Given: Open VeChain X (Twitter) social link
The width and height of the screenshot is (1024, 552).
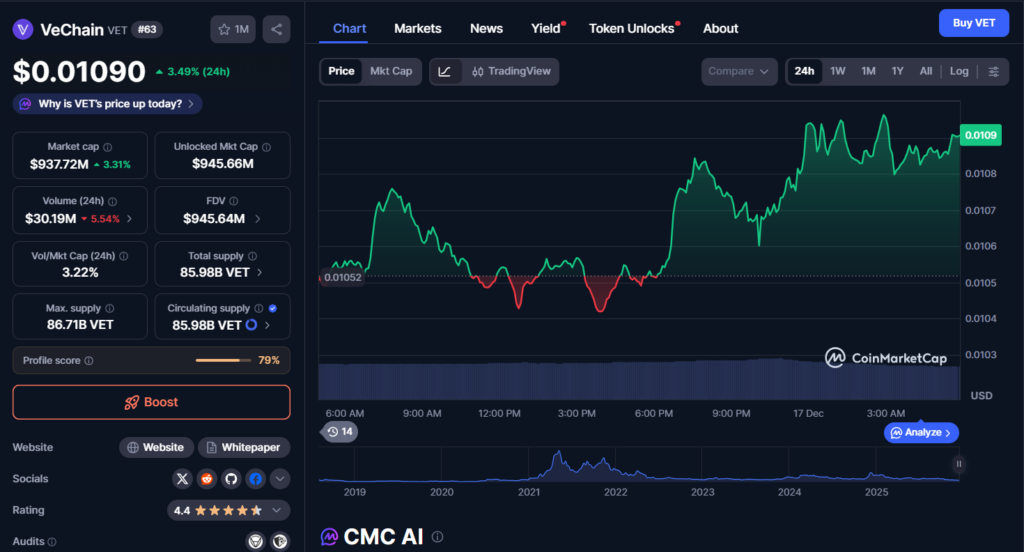Looking at the screenshot, I should [182, 479].
